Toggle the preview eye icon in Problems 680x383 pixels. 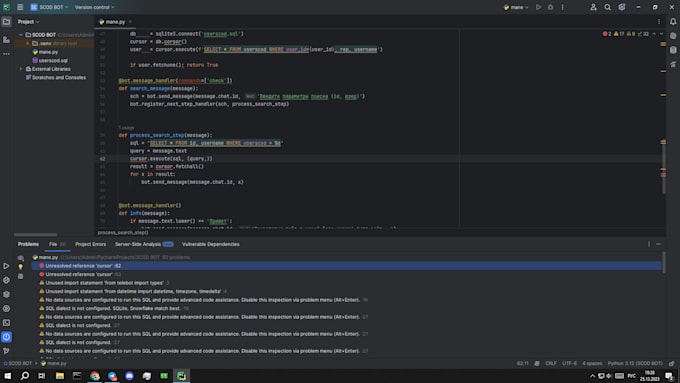(20, 258)
